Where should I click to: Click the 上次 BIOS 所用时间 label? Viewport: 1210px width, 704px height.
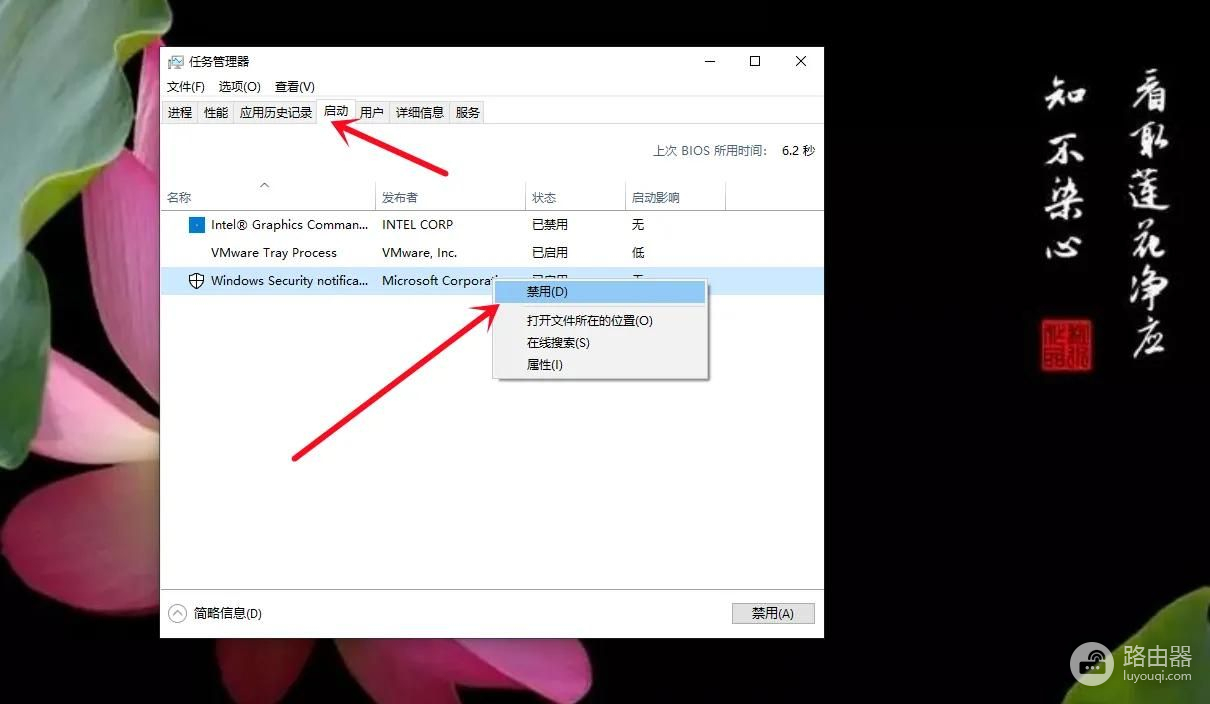[x=711, y=151]
